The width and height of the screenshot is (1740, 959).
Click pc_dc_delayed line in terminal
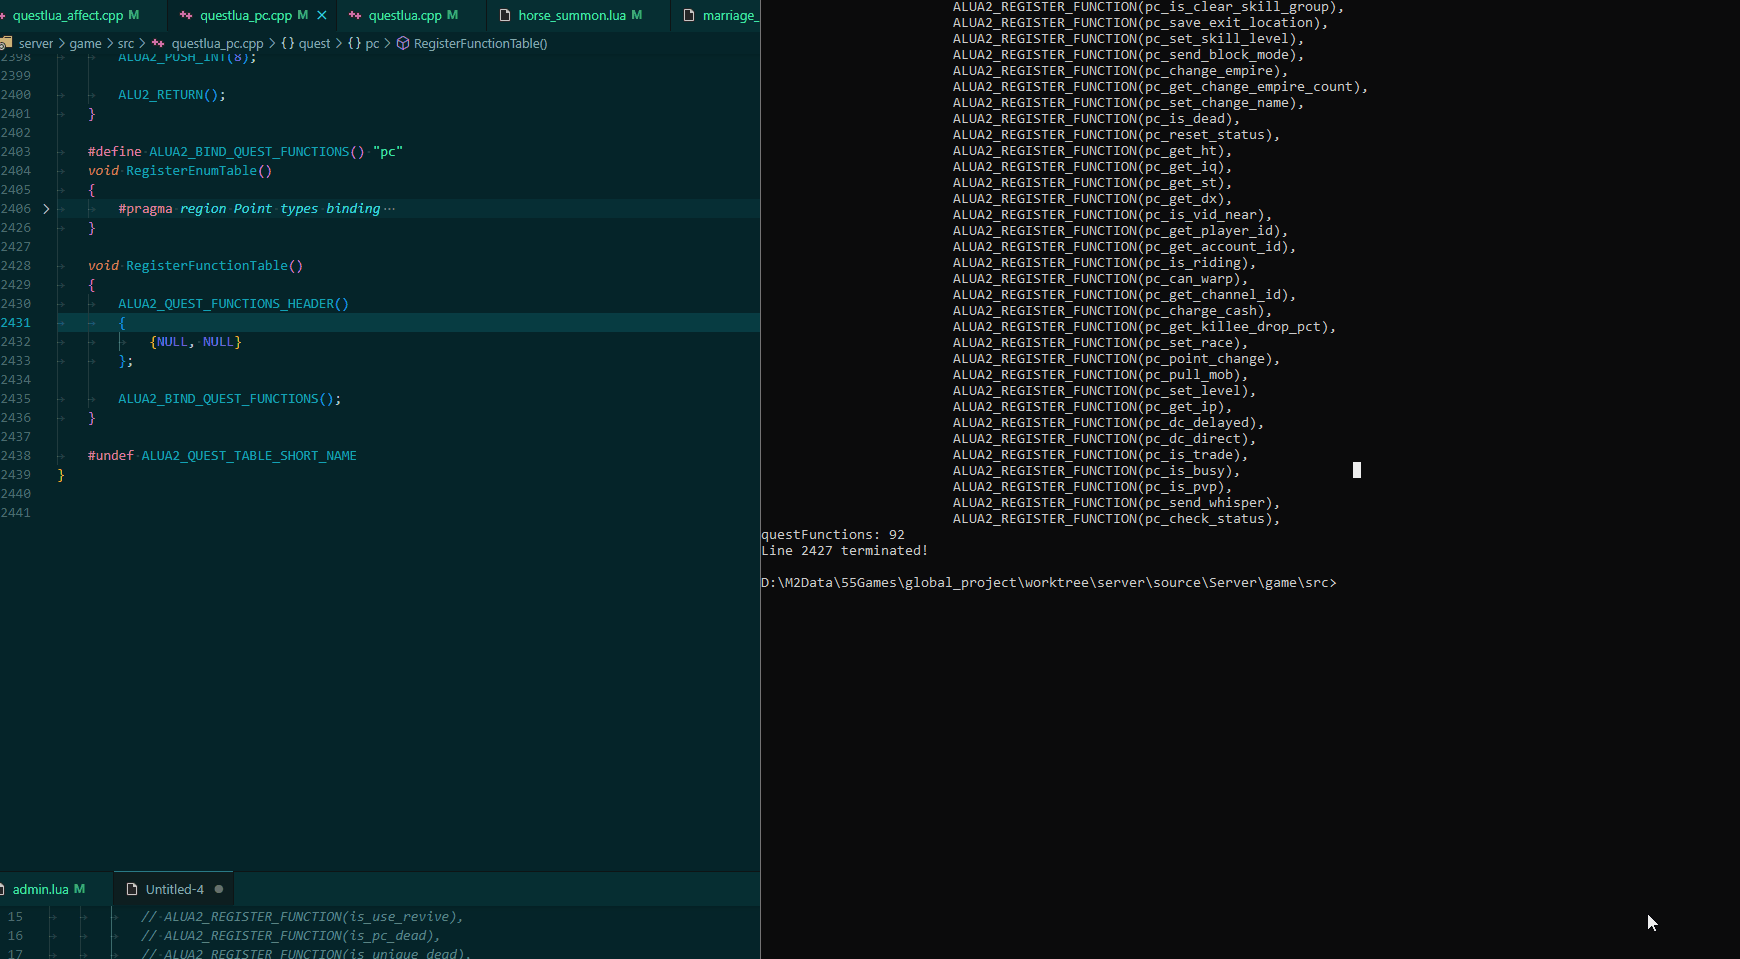tap(1108, 423)
